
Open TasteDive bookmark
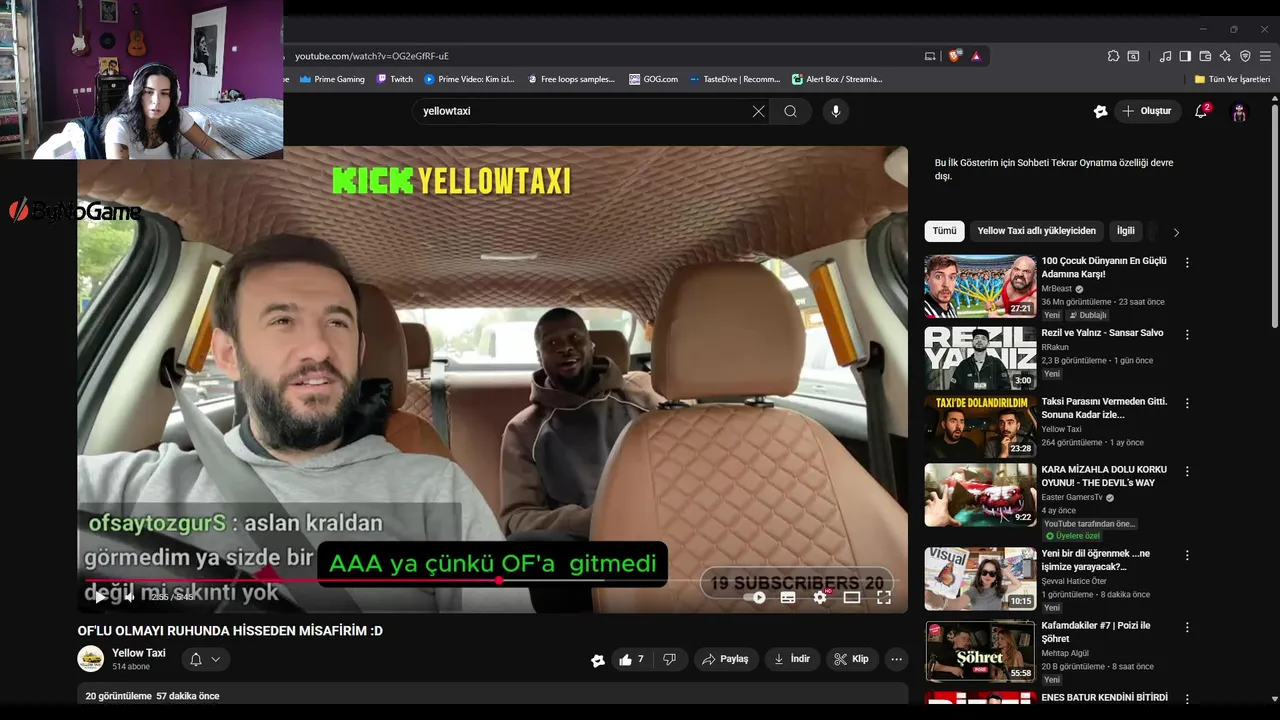734,79
